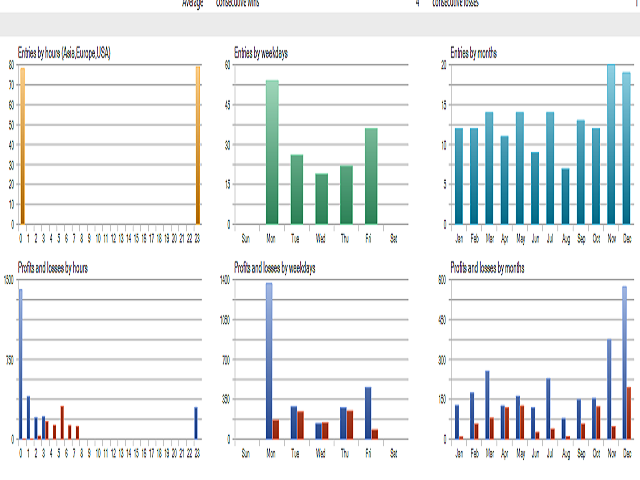The width and height of the screenshot is (640, 480).
Task: Select the blue Dec profit bar in months chart
Action: (x=624, y=363)
